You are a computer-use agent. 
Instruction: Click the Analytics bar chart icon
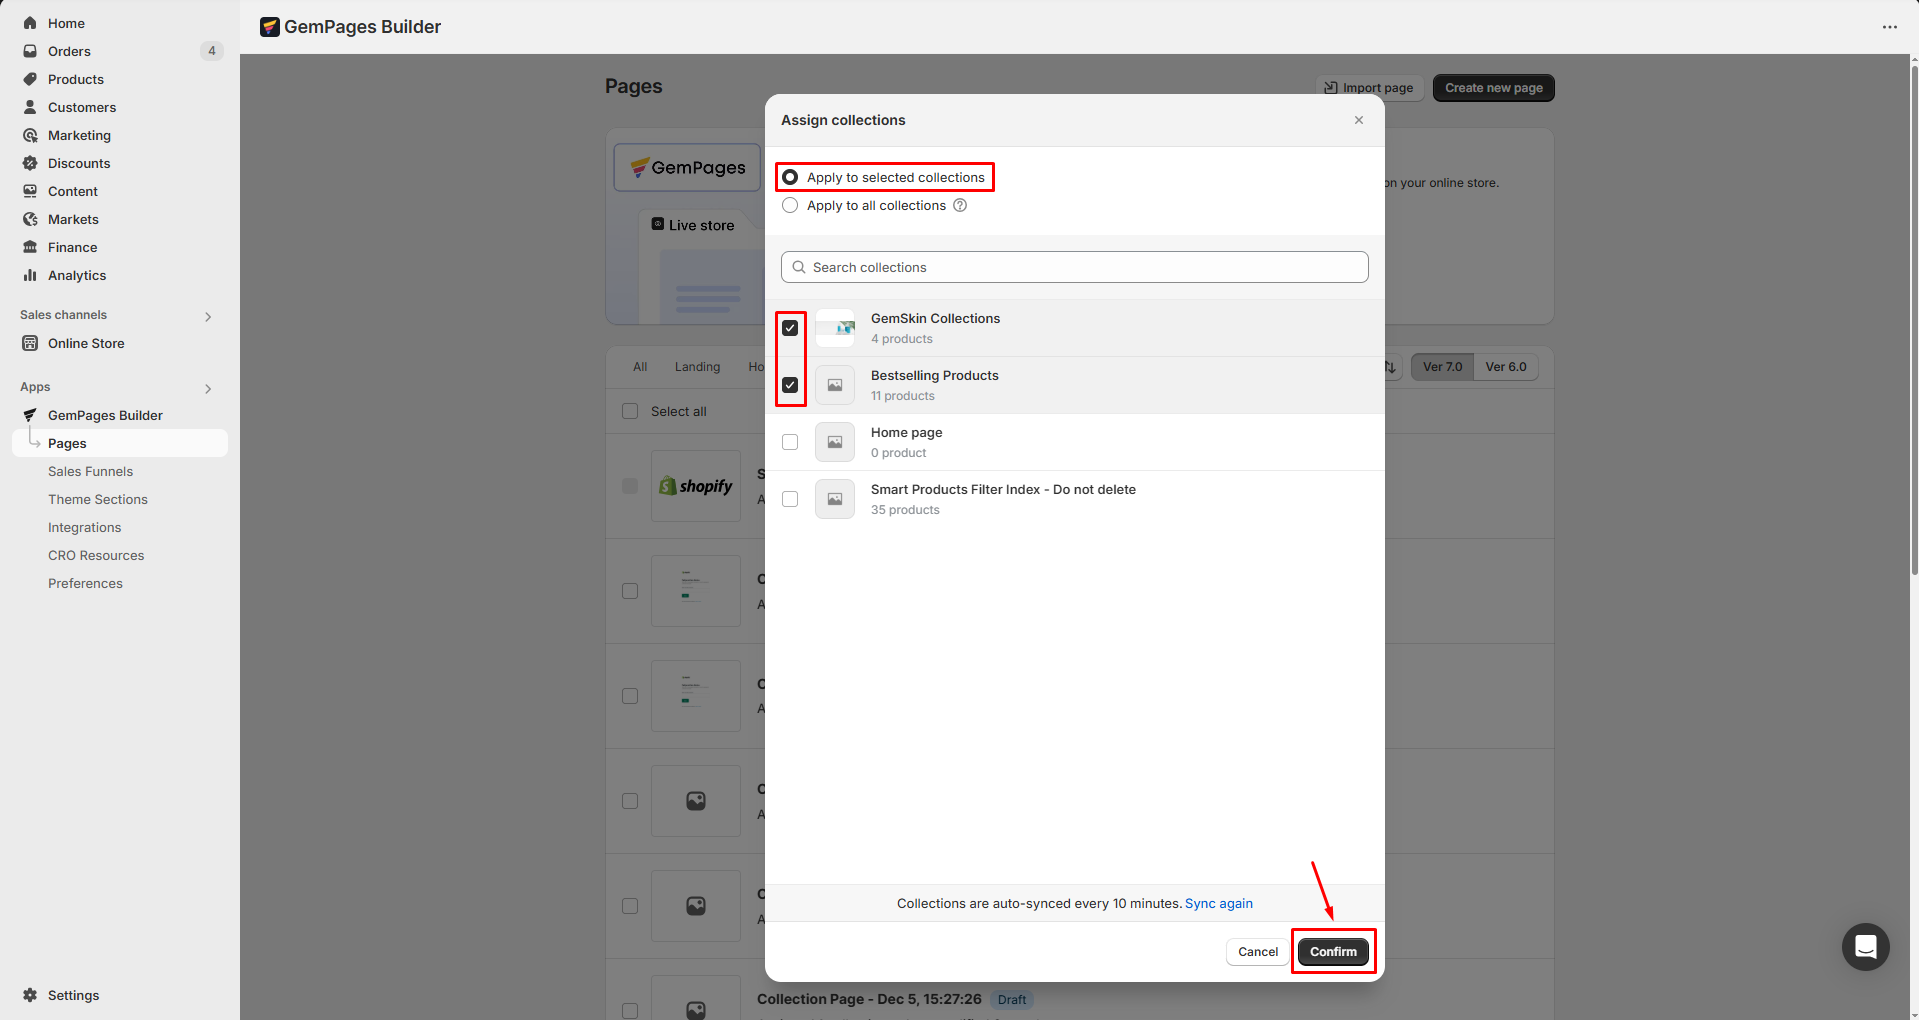coord(30,275)
